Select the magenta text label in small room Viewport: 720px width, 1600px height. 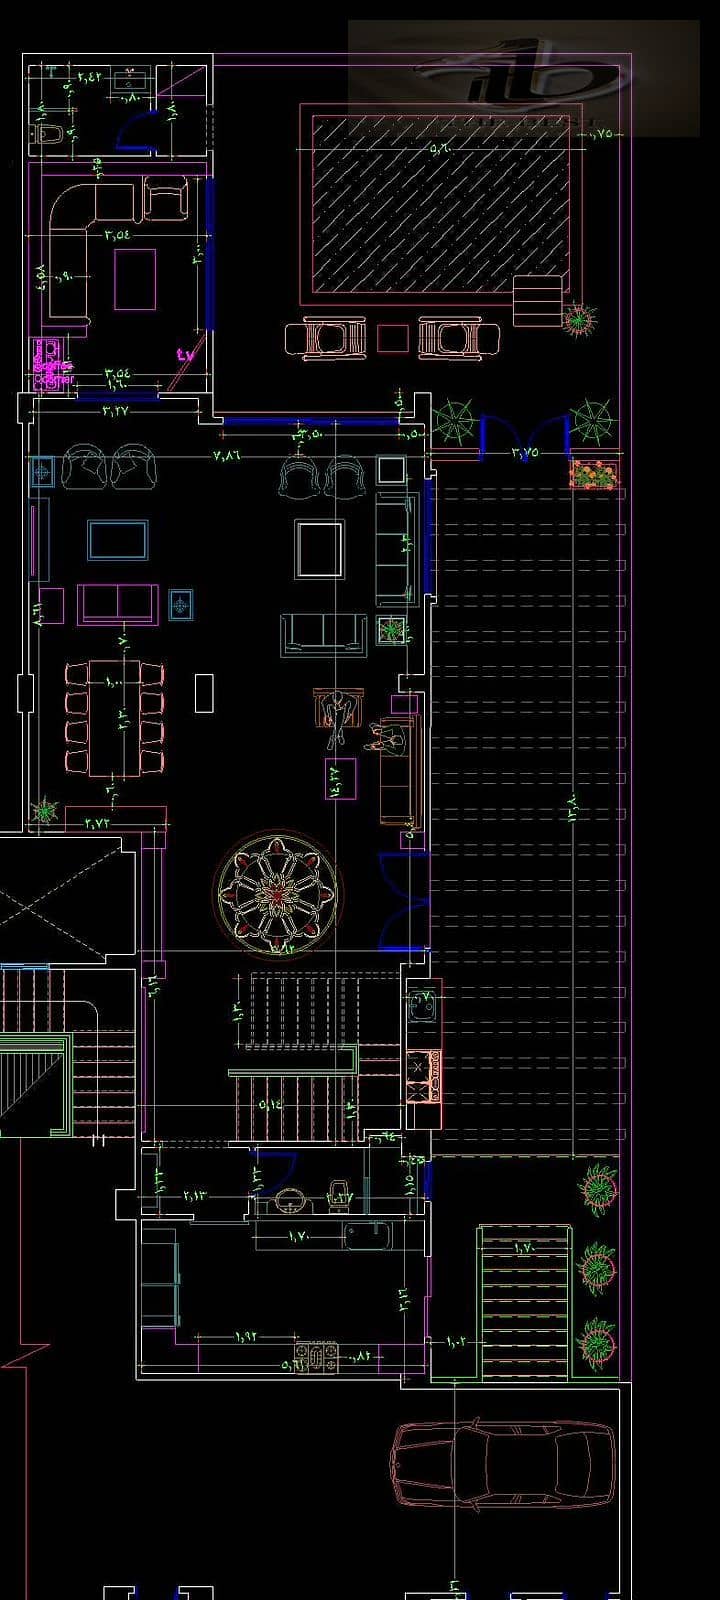(52, 363)
